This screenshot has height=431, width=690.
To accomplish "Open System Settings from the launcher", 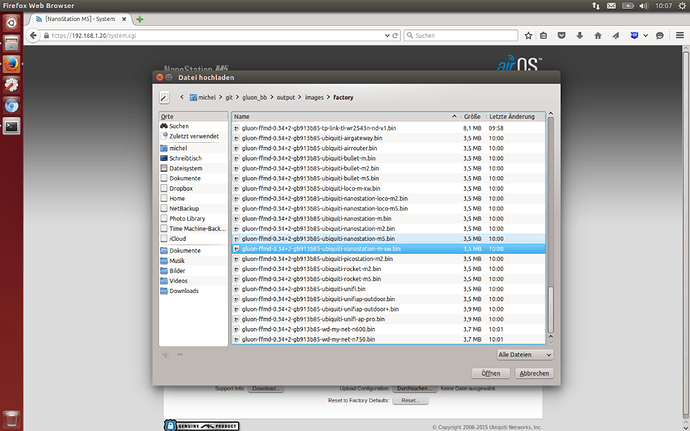I will (x=11, y=85).
